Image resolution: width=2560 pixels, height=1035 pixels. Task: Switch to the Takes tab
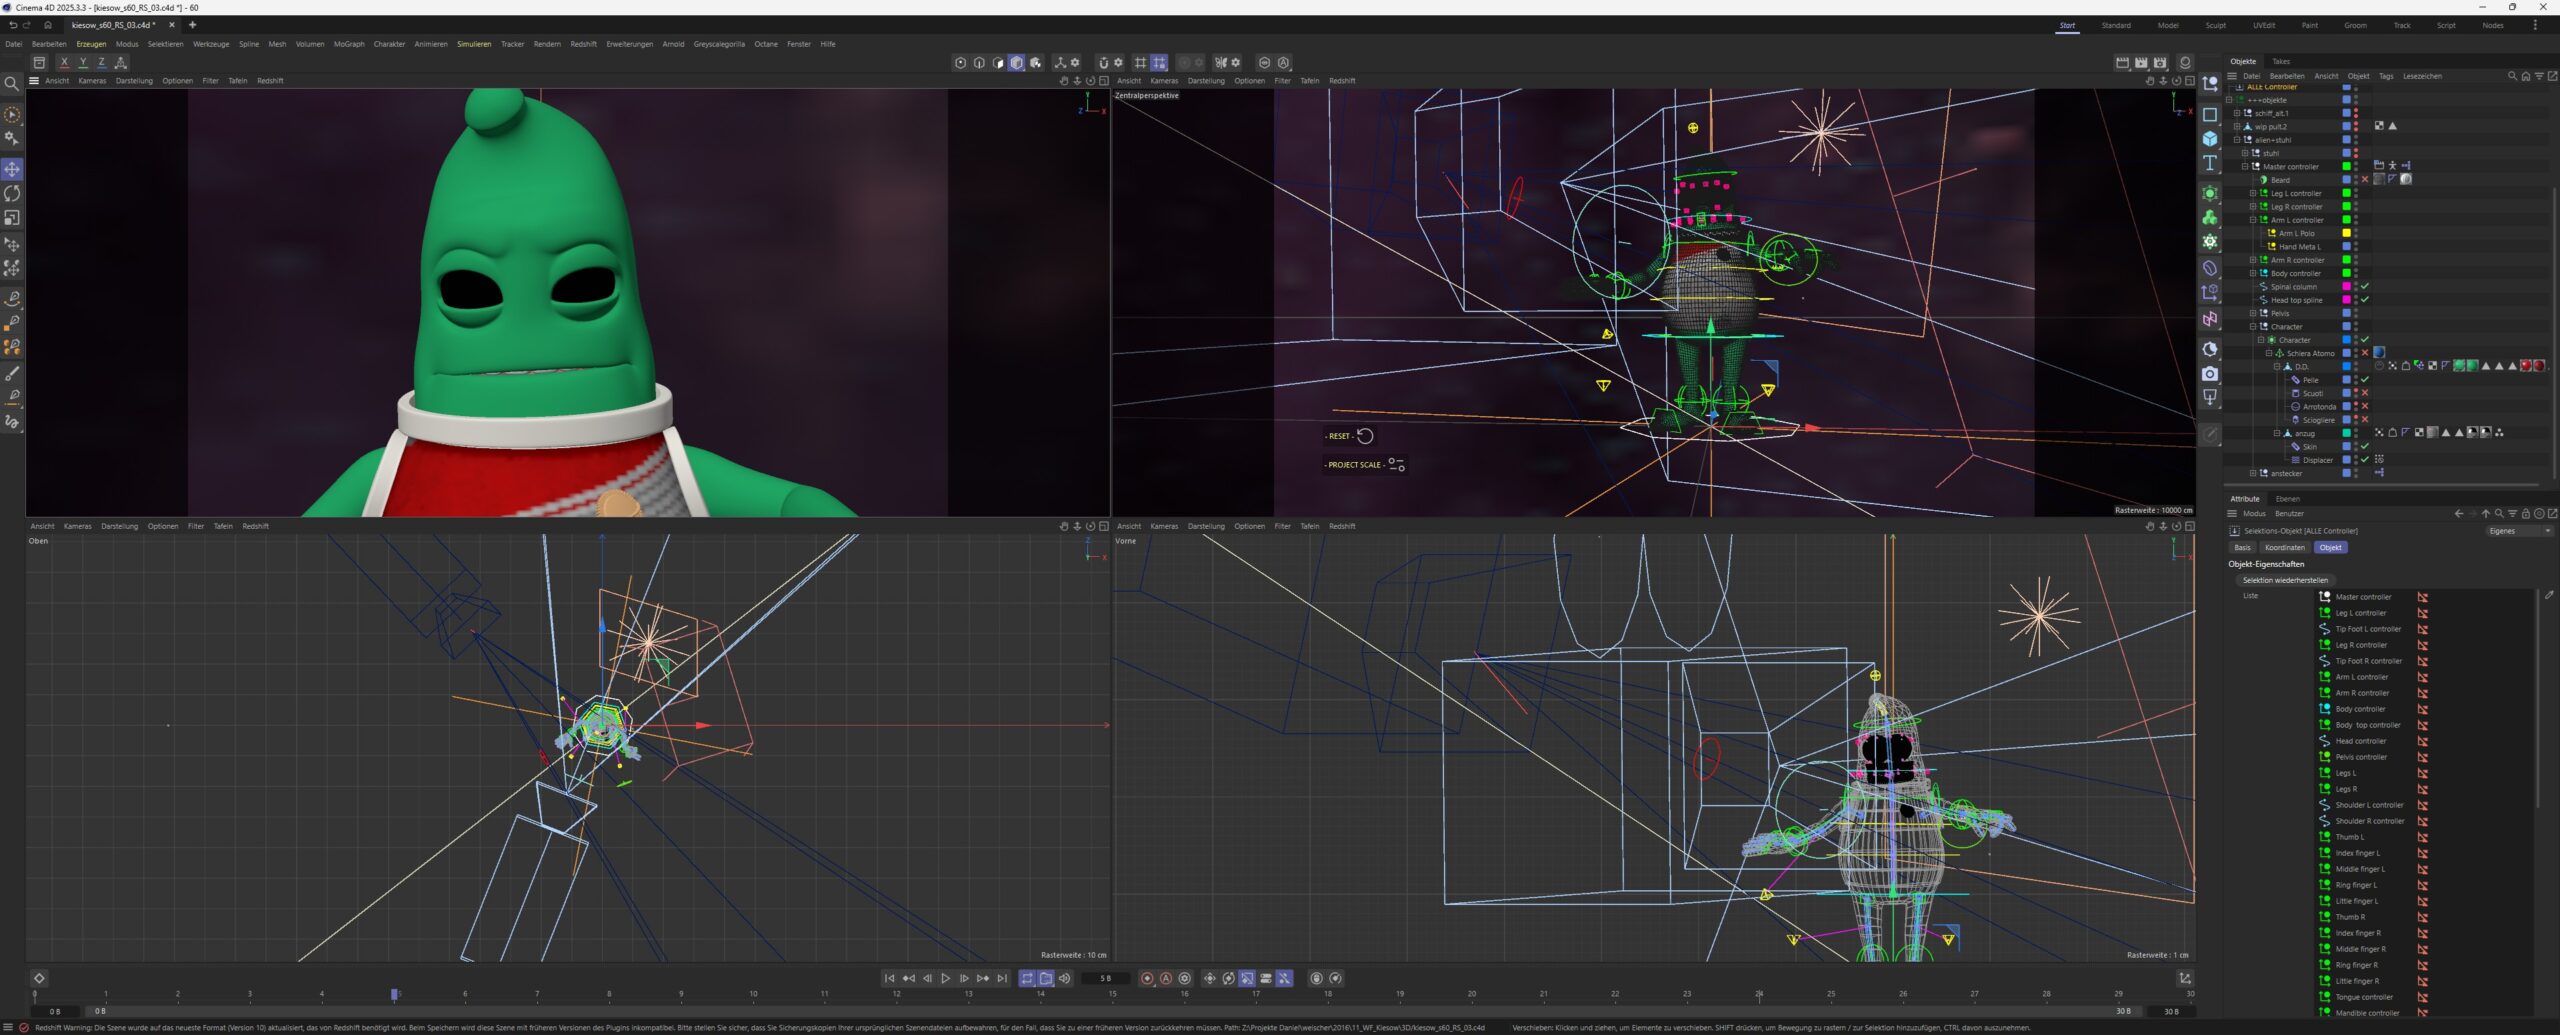[x=2281, y=62]
